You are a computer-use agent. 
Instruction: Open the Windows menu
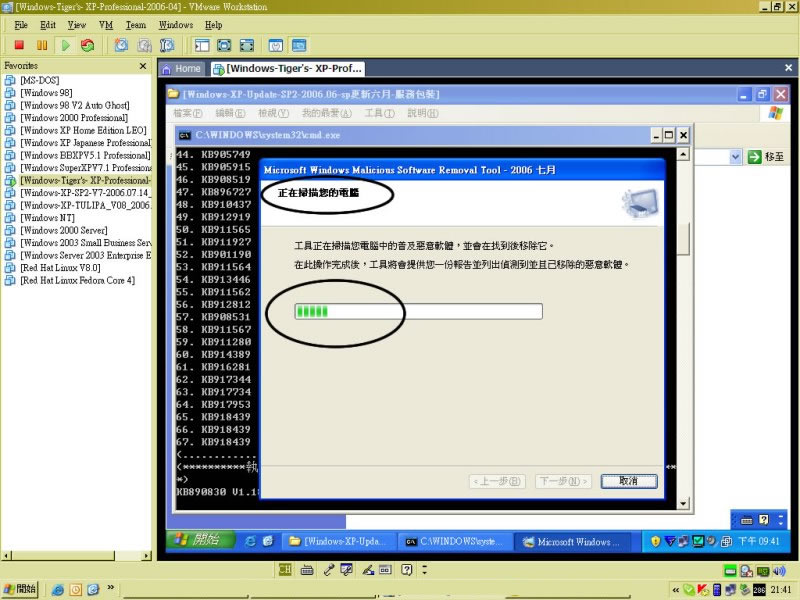[176, 25]
